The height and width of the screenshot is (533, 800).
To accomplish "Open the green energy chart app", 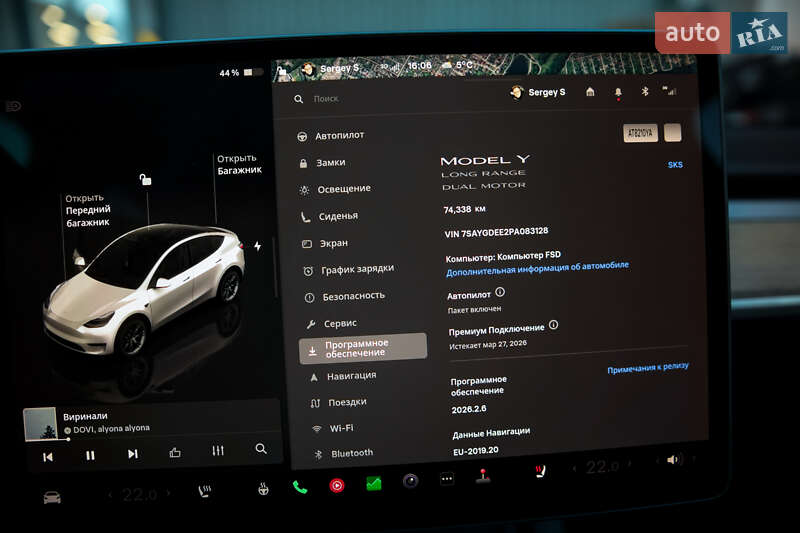I will tap(374, 483).
